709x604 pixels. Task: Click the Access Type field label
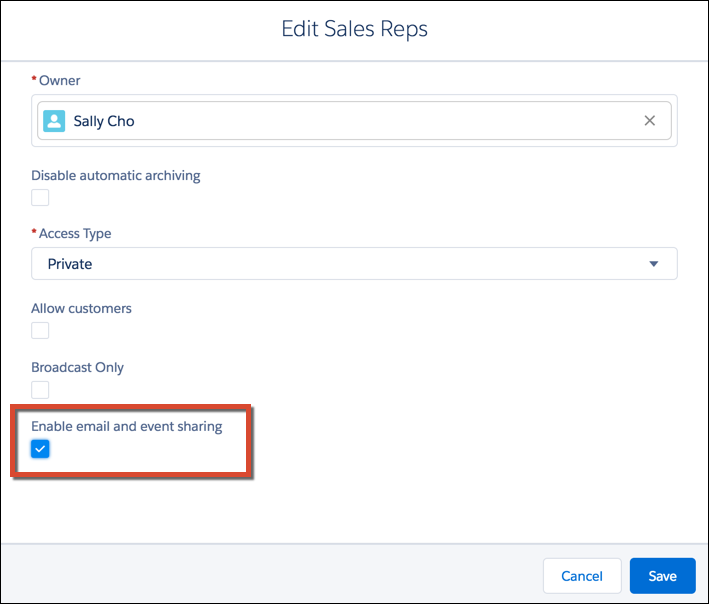pyautogui.click(x=75, y=233)
